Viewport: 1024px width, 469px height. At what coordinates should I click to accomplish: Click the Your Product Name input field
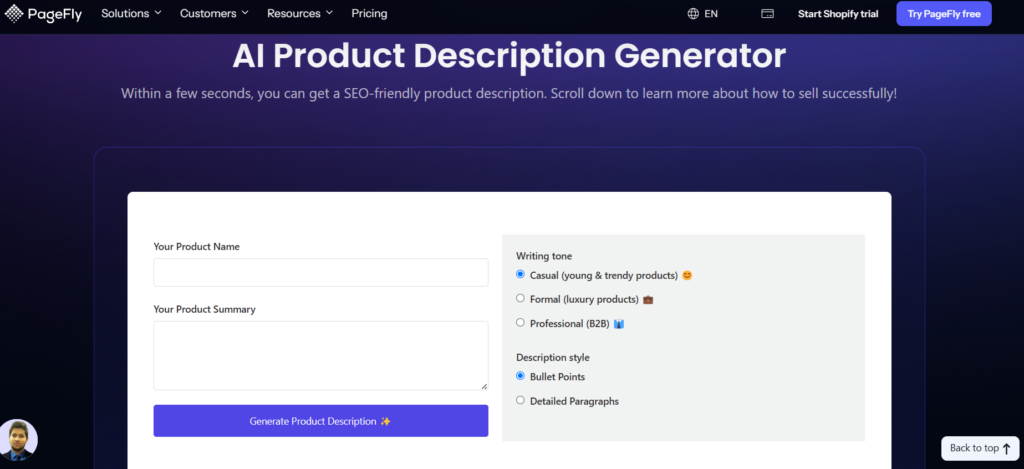pyautogui.click(x=321, y=272)
